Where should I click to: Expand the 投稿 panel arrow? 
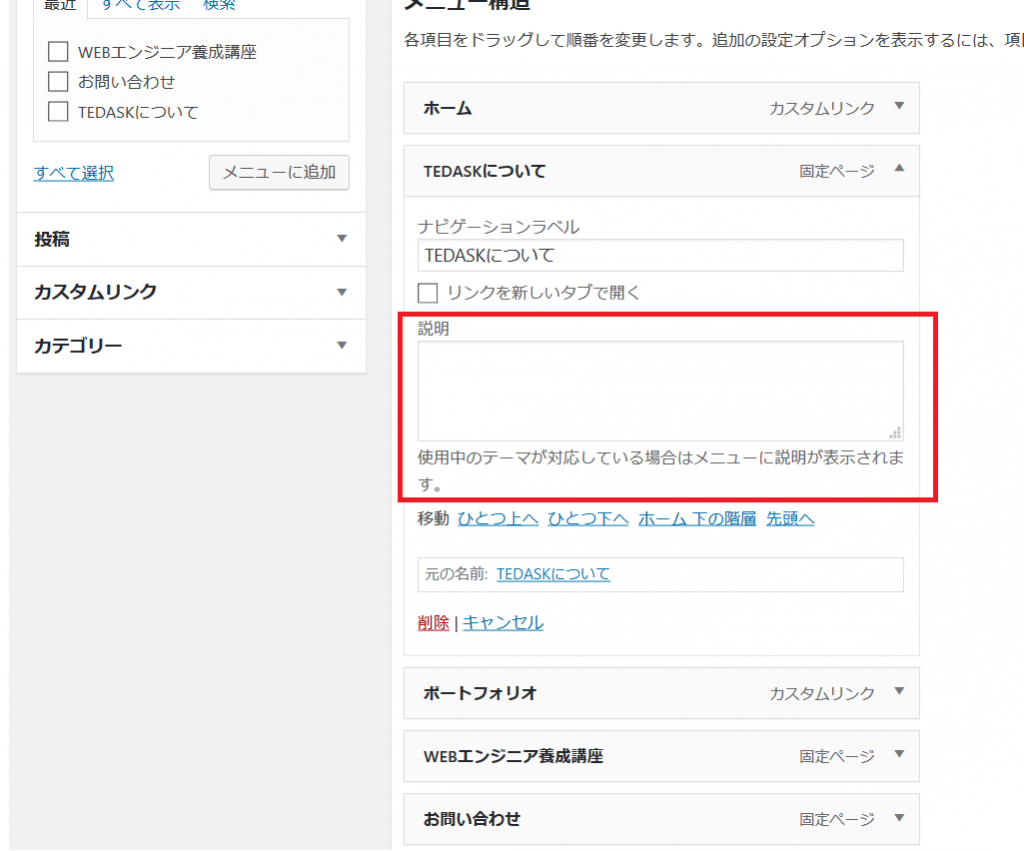click(x=342, y=239)
